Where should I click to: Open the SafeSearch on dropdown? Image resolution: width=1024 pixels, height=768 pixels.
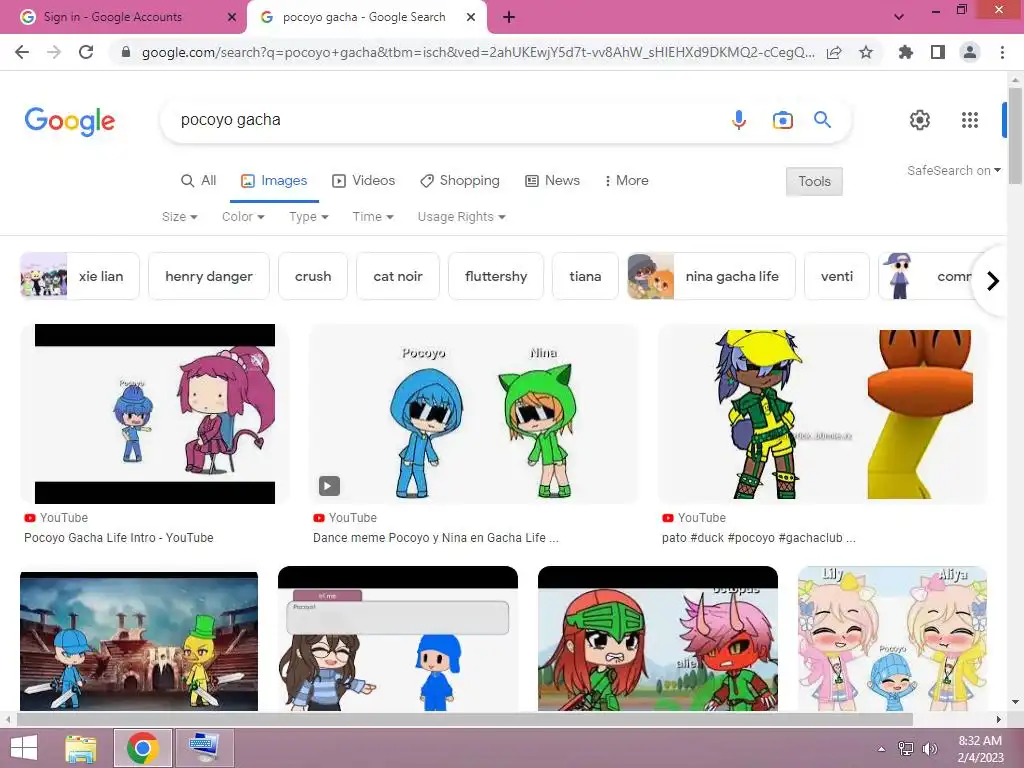tap(953, 170)
